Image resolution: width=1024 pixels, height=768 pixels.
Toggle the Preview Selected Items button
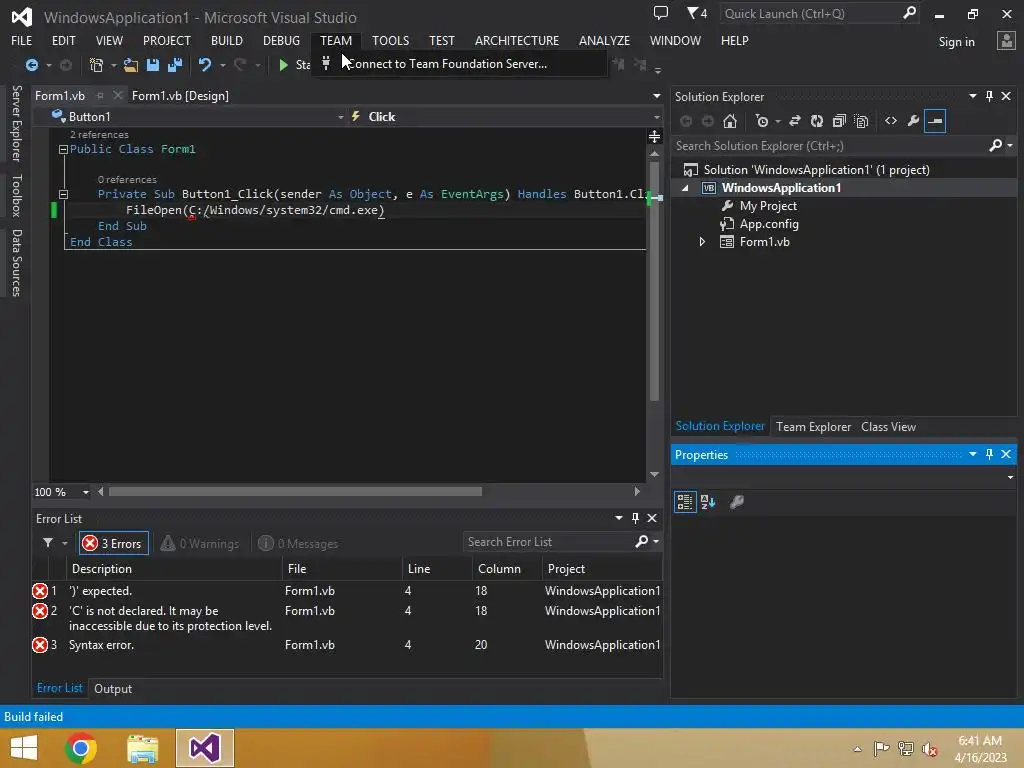coord(935,121)
